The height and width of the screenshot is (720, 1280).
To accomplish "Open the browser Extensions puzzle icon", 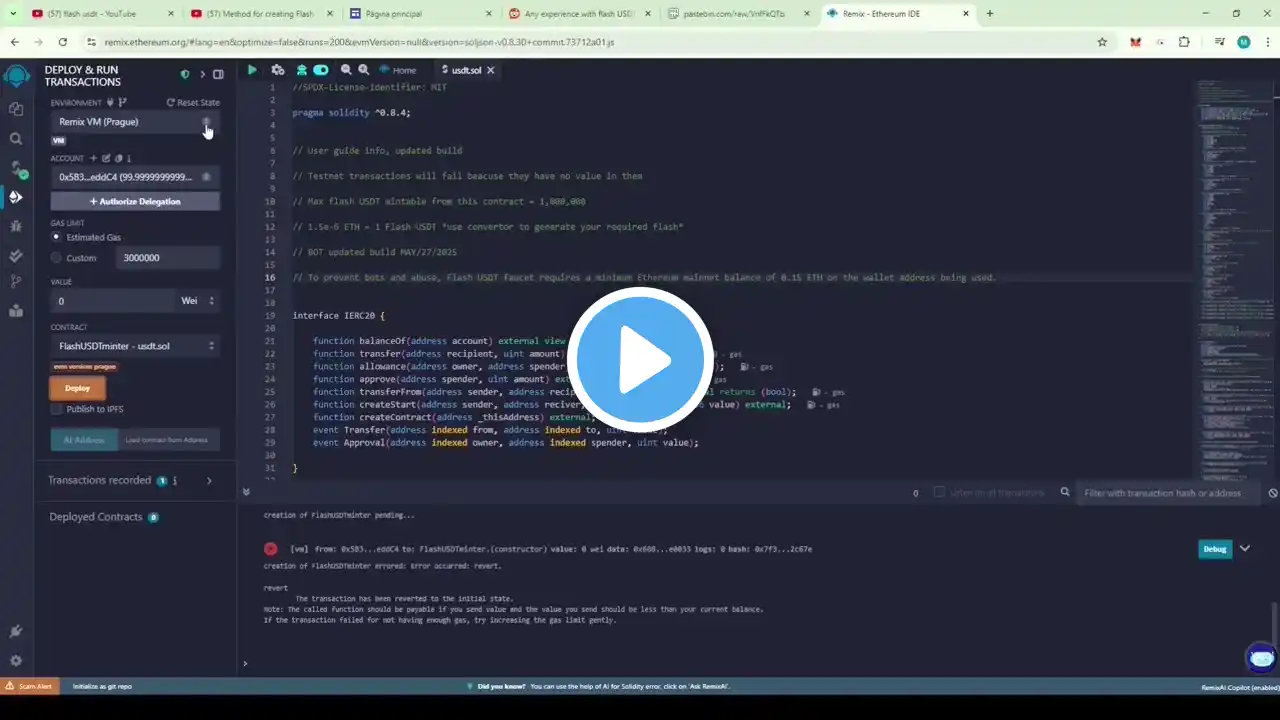I will 1184,42.
